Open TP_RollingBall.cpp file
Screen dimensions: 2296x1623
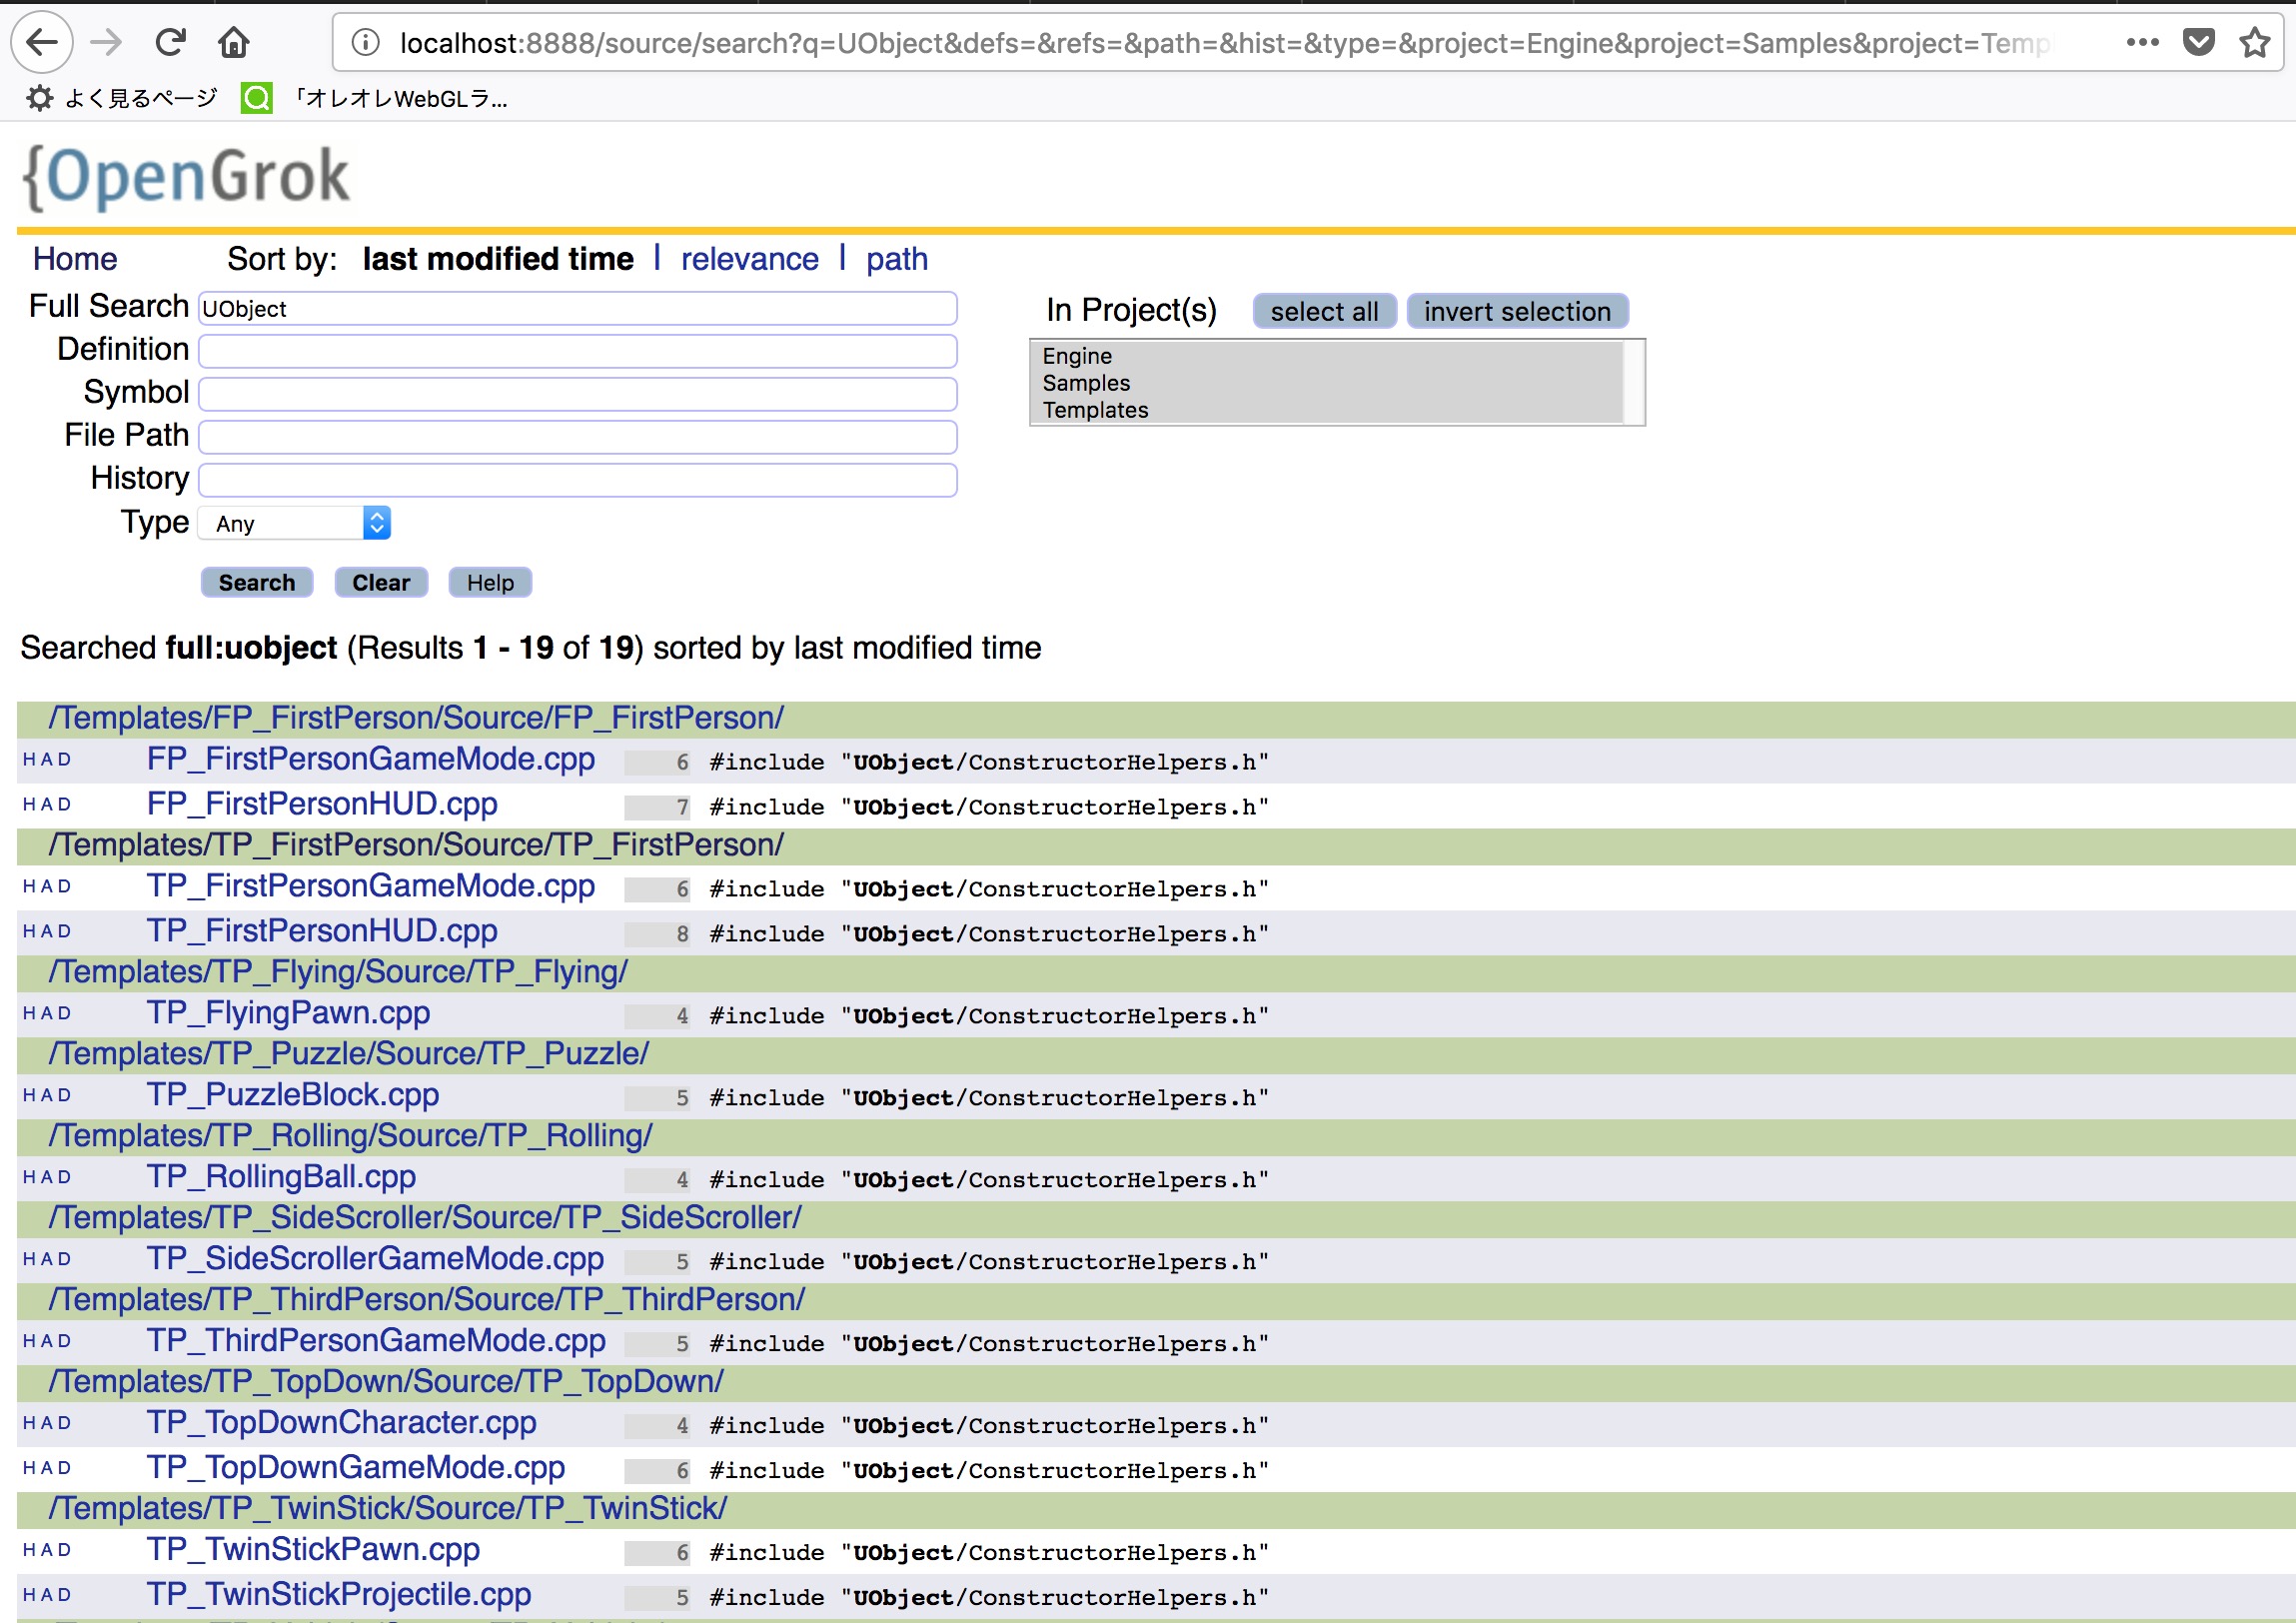click(281, 1177)
